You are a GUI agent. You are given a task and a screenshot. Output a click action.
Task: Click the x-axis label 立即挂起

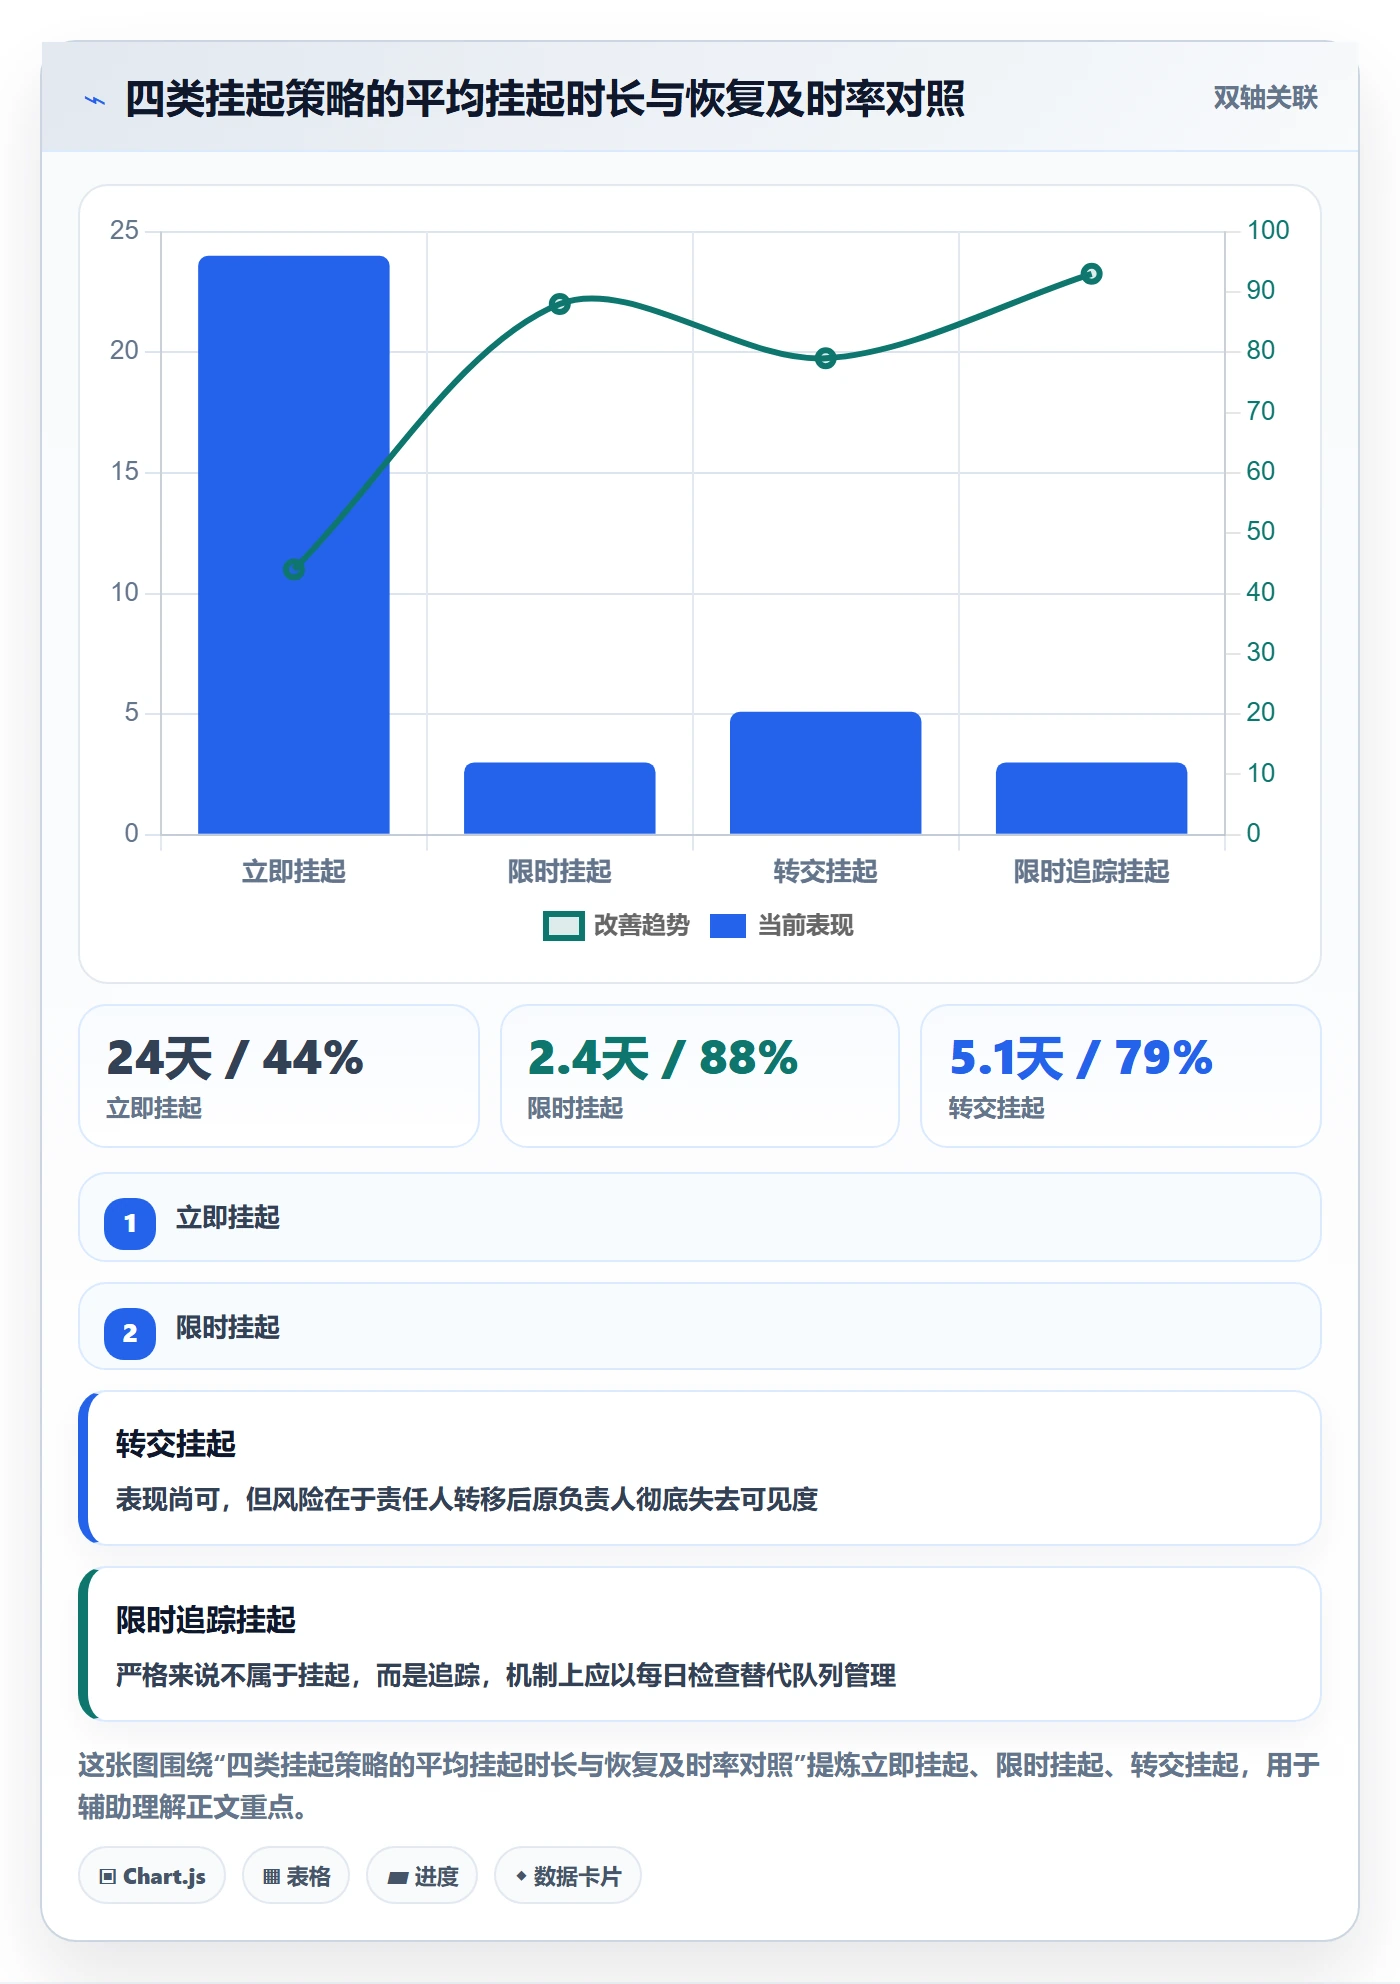click(294, 871)
